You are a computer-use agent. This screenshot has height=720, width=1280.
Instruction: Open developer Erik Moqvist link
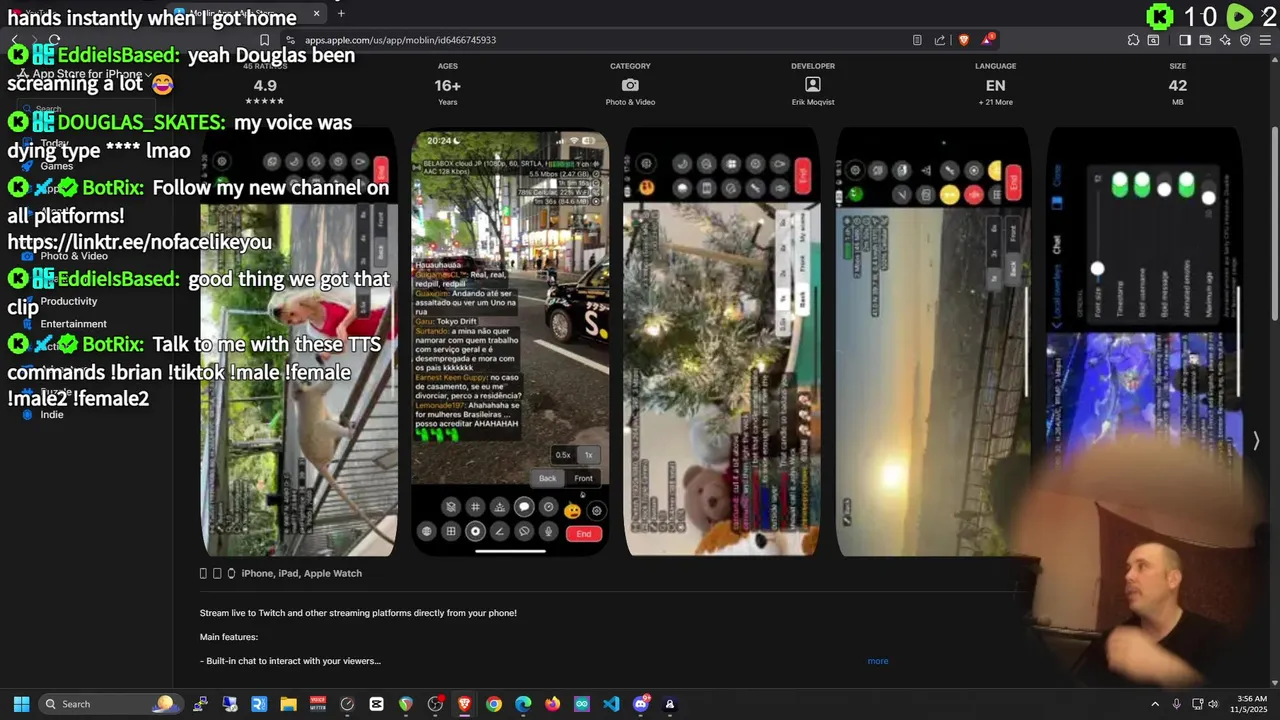[x=812, y=102]
